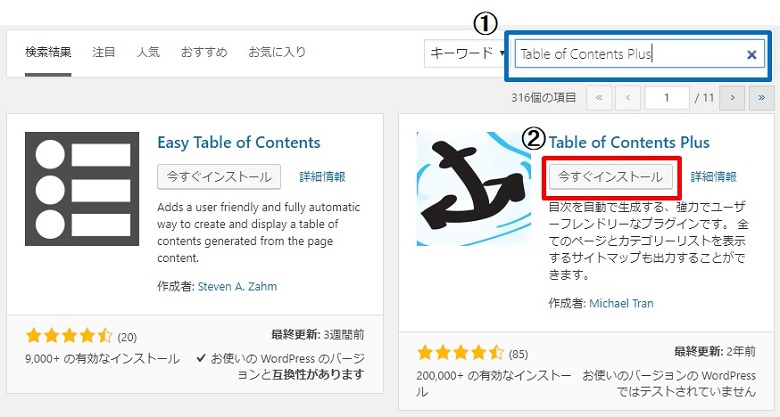The image size is (780, 417).
Task: Go to the first results page
Action: click(x=599, y=98)
